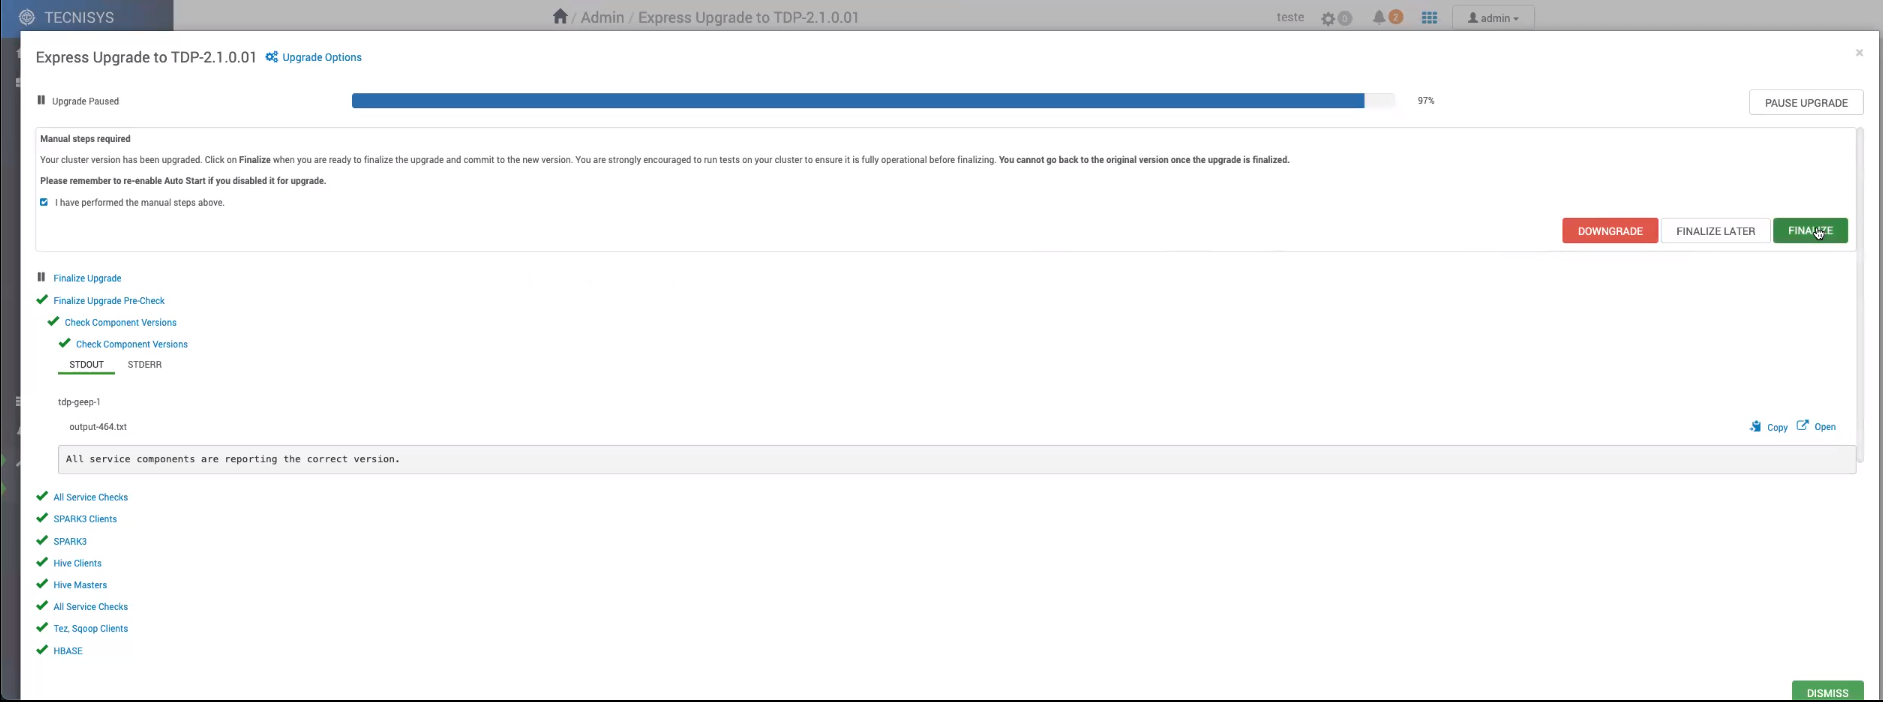
Task: Collapse the inner Check Component Versions task above STDOUT
Action: [132, 344]
